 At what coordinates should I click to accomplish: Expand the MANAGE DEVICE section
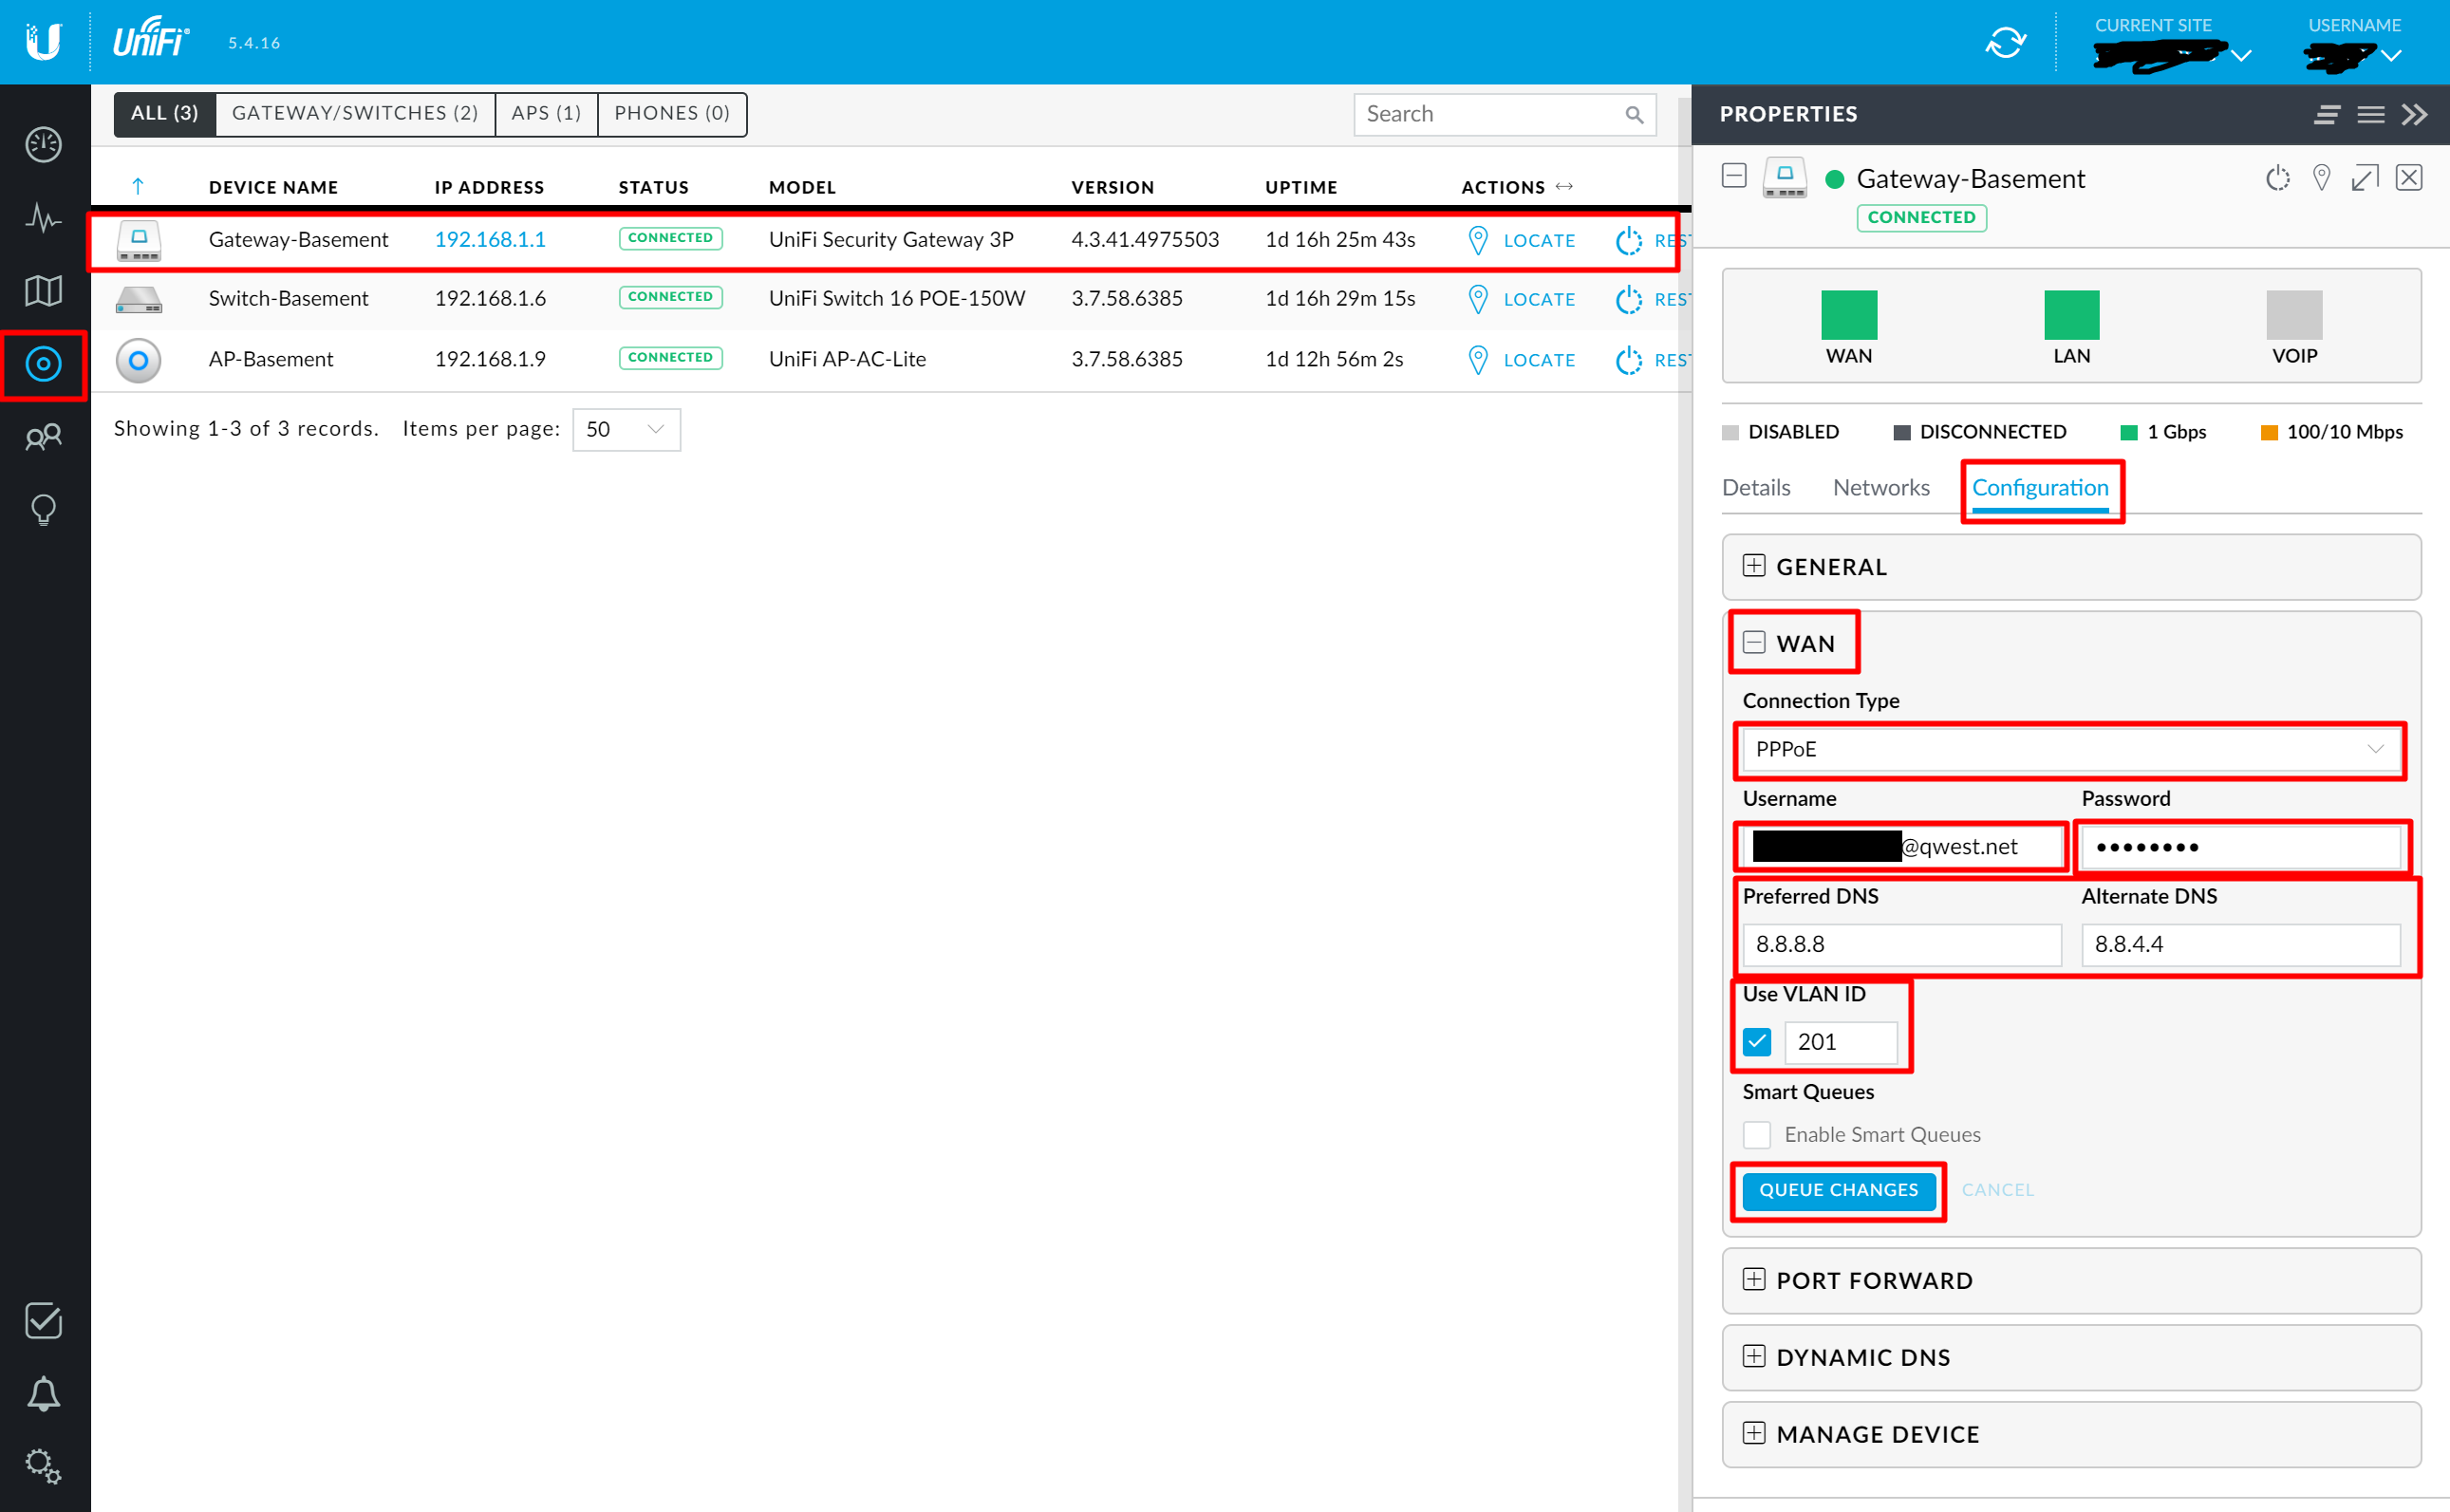(1754, 1433)
